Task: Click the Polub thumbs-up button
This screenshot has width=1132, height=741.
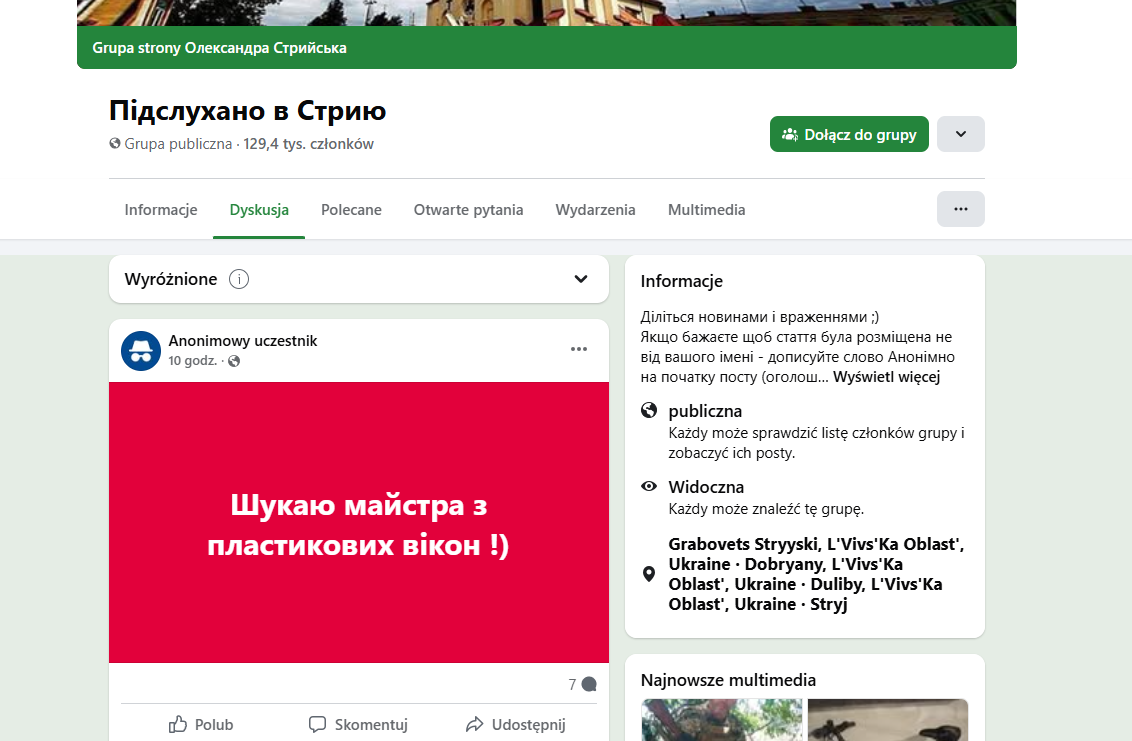Action: point(201,725)
